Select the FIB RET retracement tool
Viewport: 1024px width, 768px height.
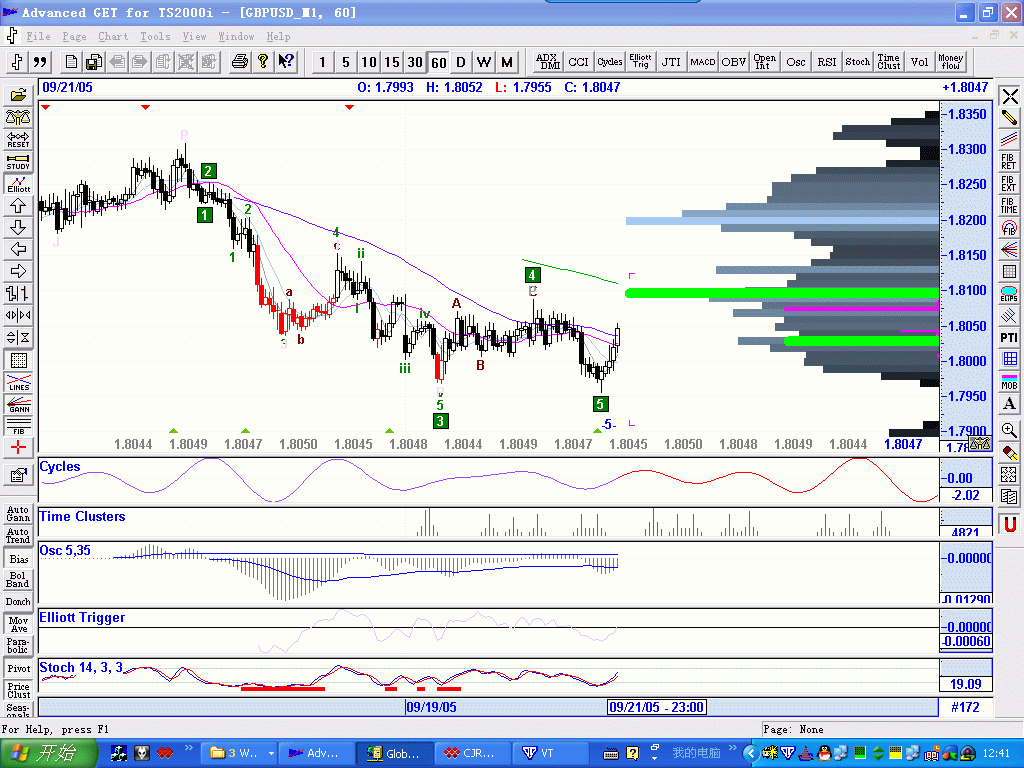point(1010,162)
